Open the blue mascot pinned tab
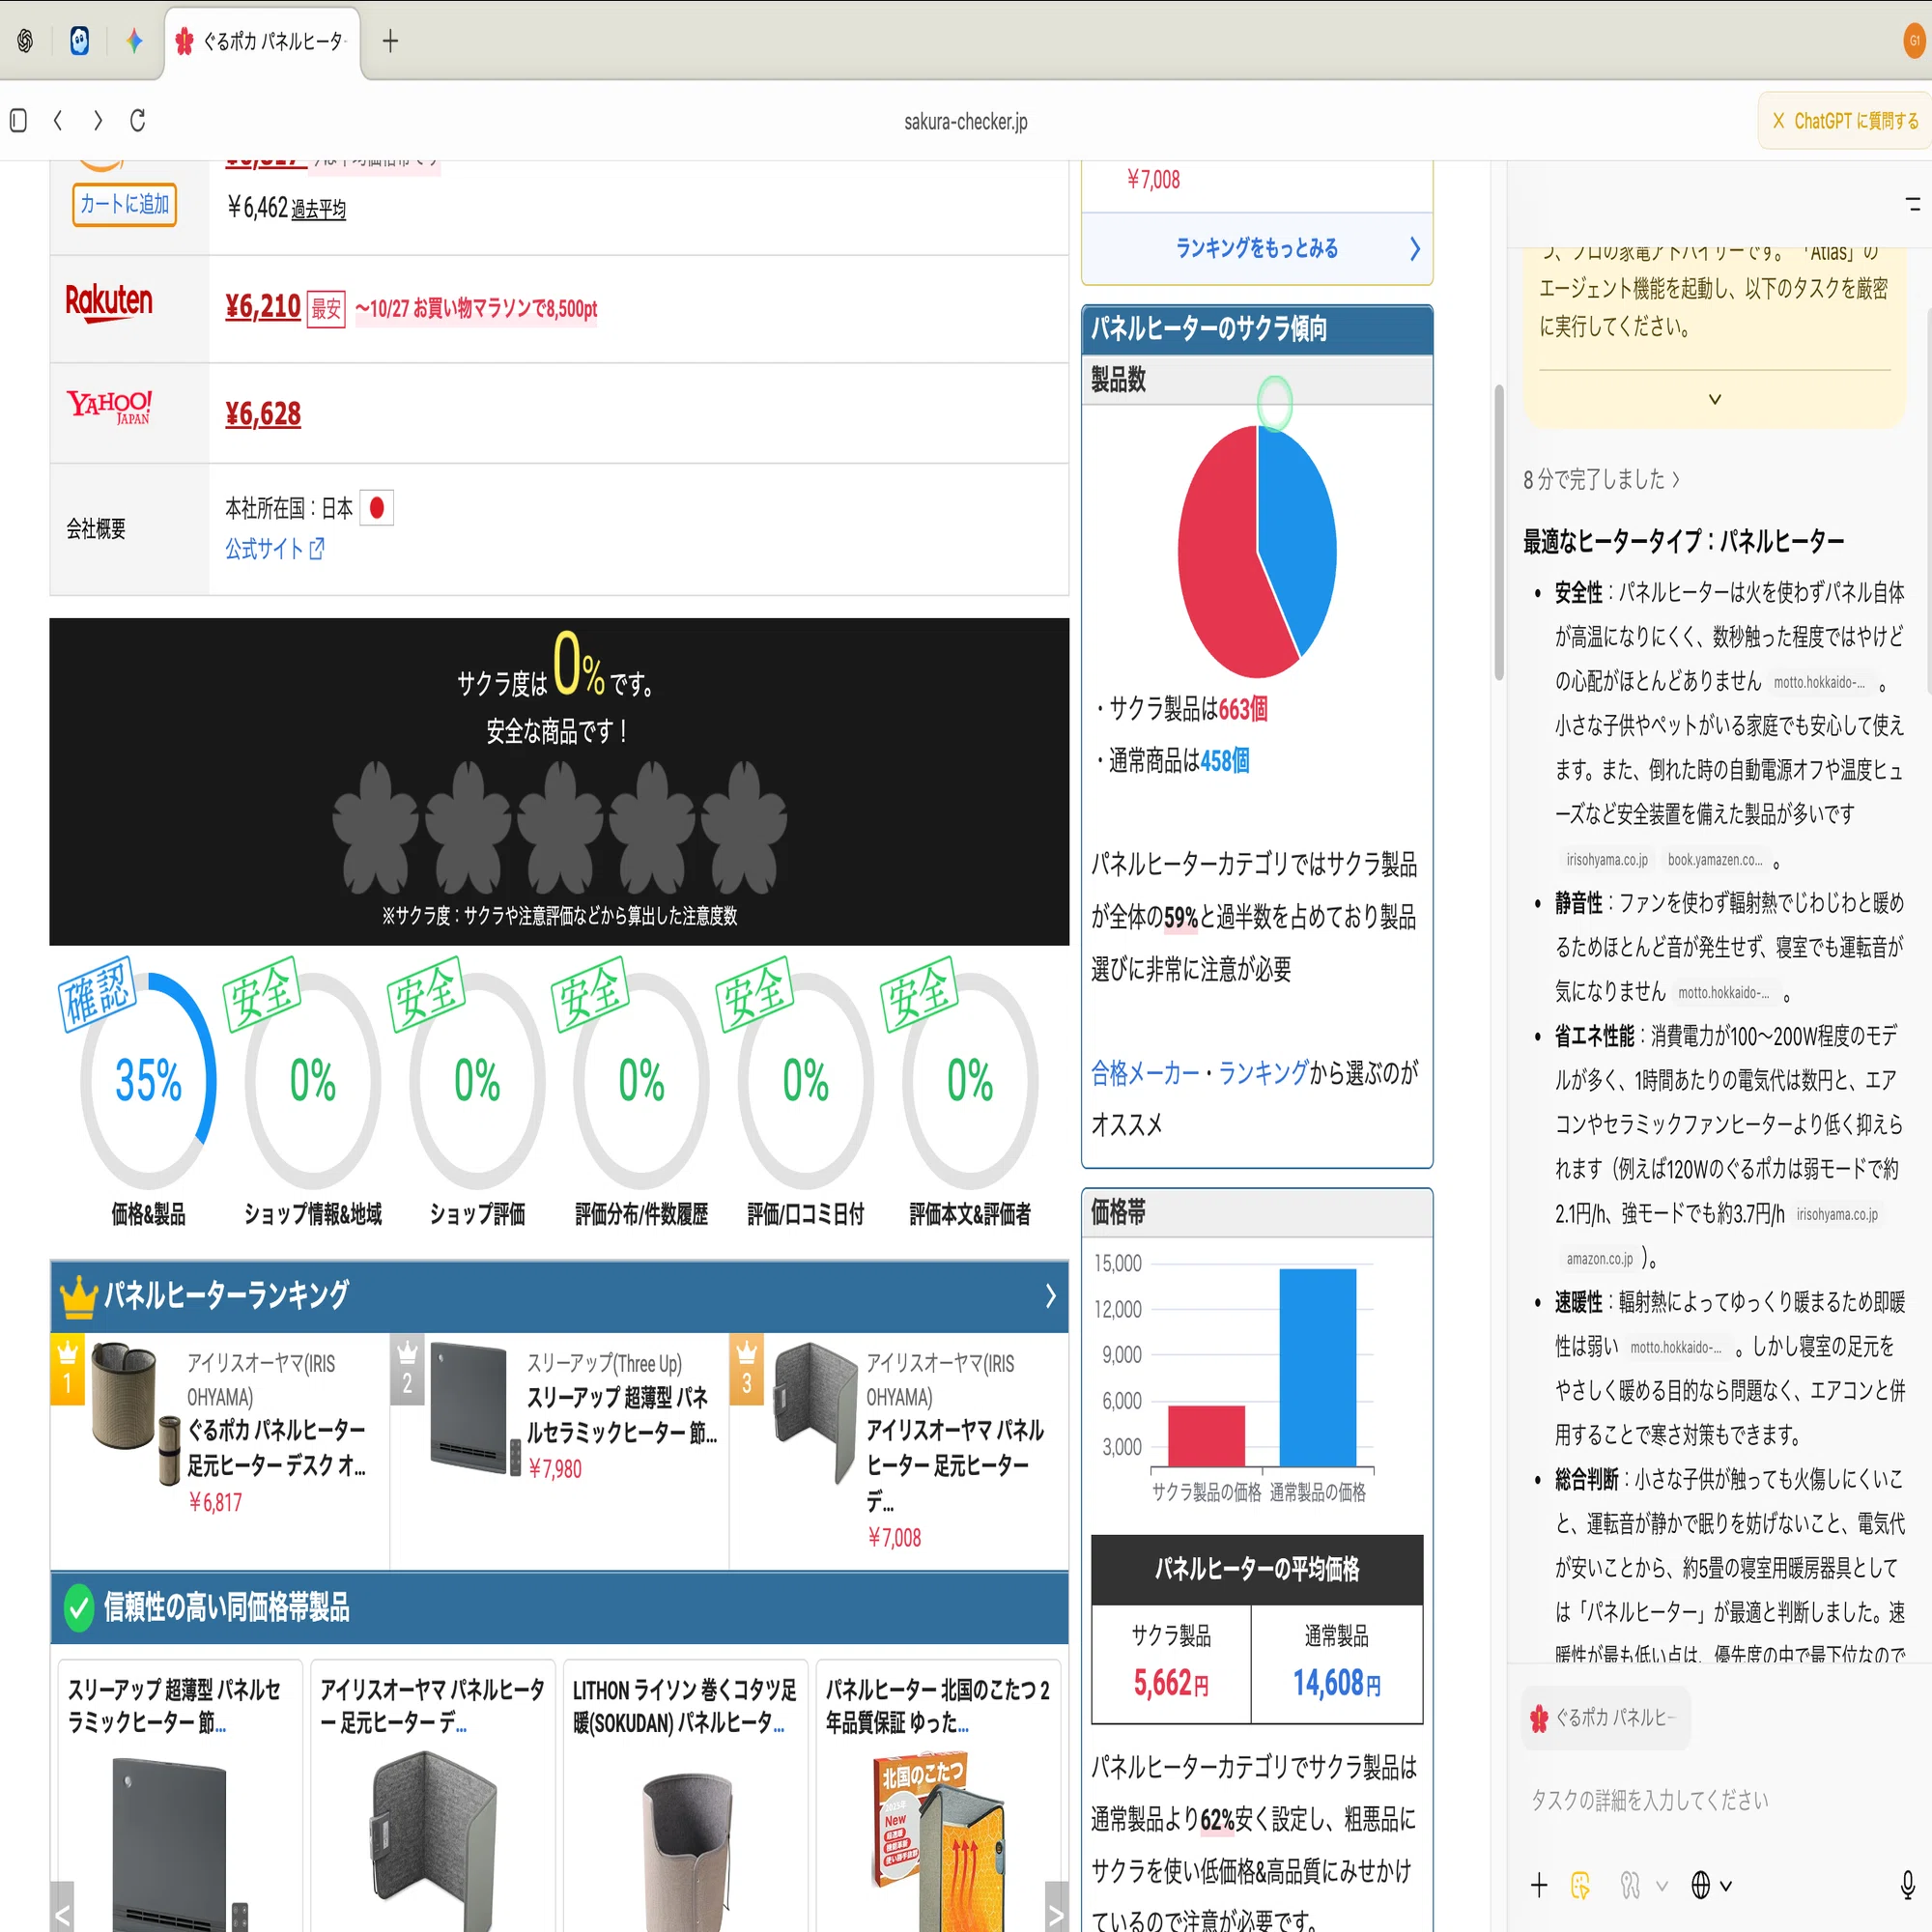Screen dimensions: 1932x1932 point(80,40)
